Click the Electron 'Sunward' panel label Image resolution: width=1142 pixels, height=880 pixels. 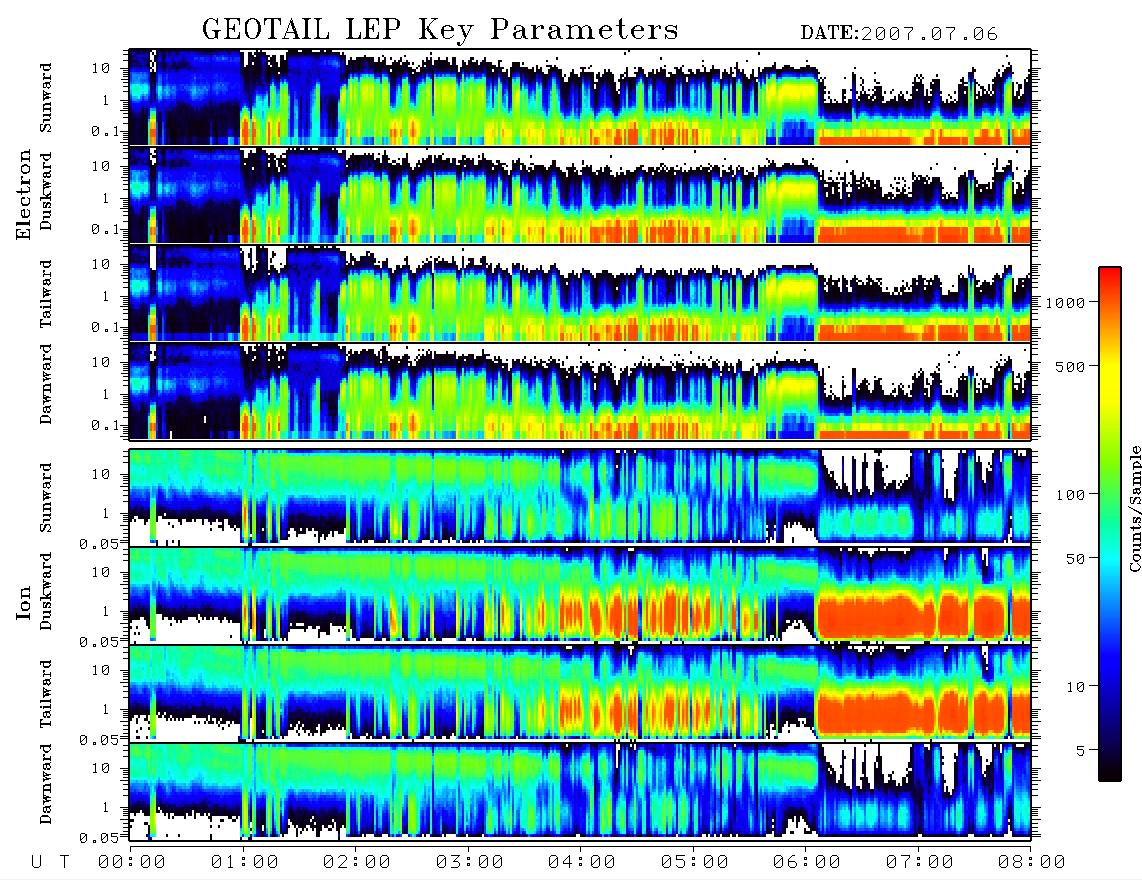pos(46,98)
